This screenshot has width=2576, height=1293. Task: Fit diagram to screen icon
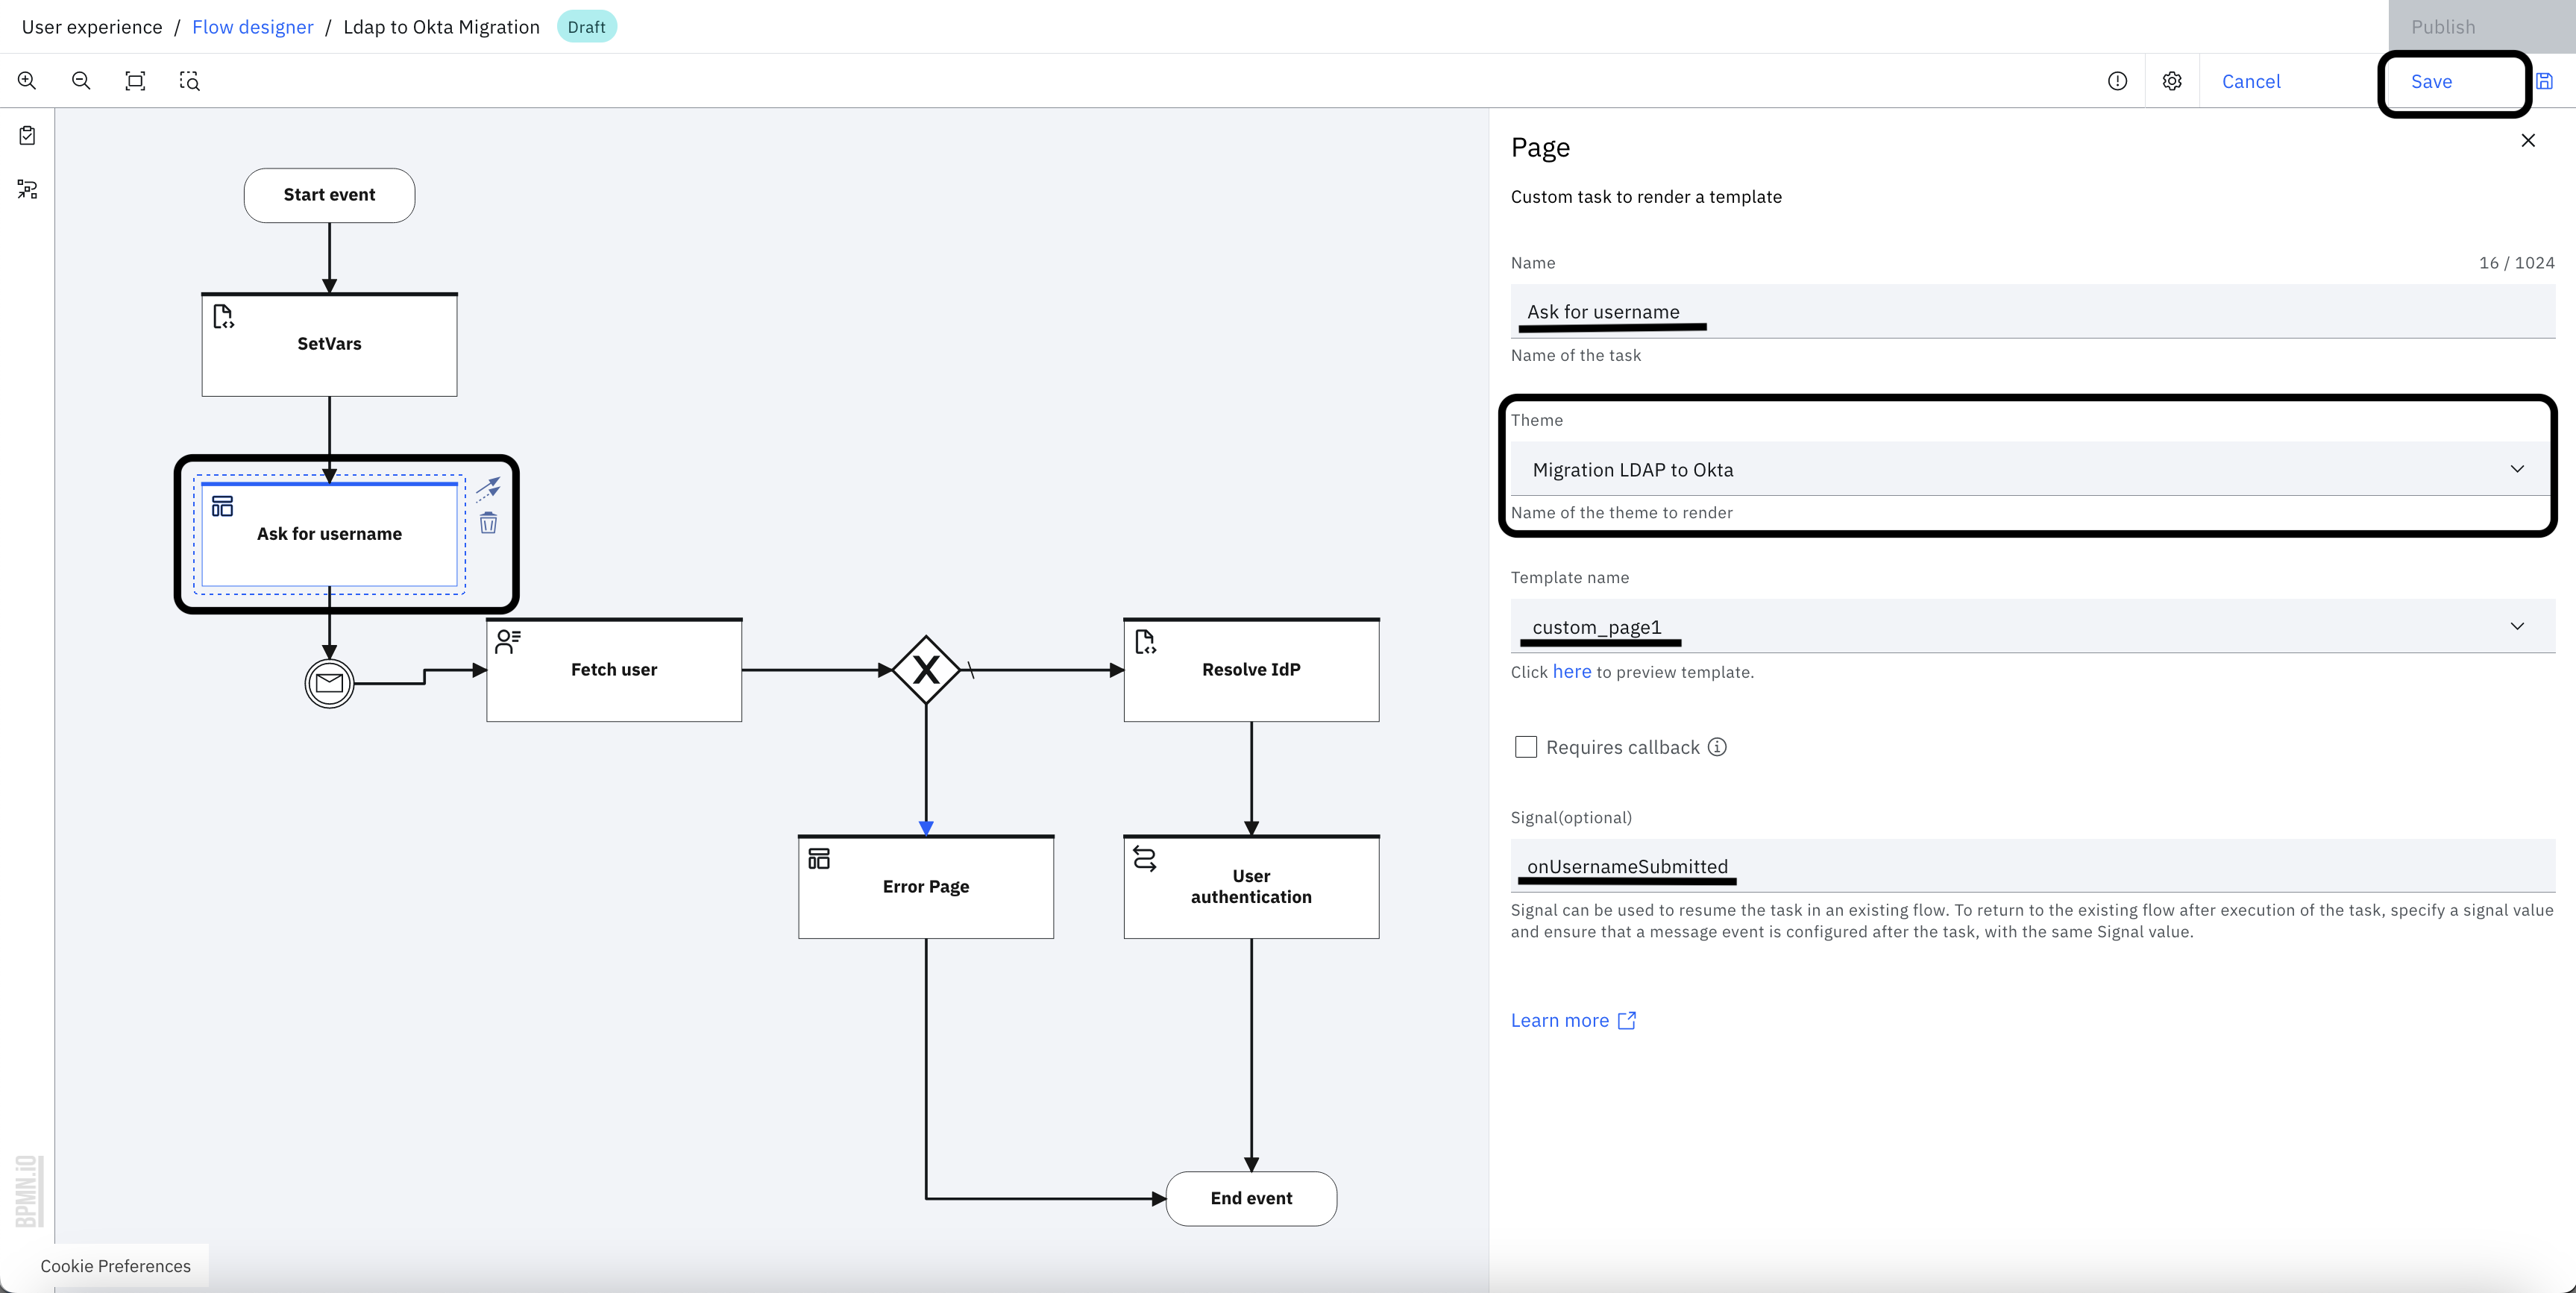pos(135,81)
